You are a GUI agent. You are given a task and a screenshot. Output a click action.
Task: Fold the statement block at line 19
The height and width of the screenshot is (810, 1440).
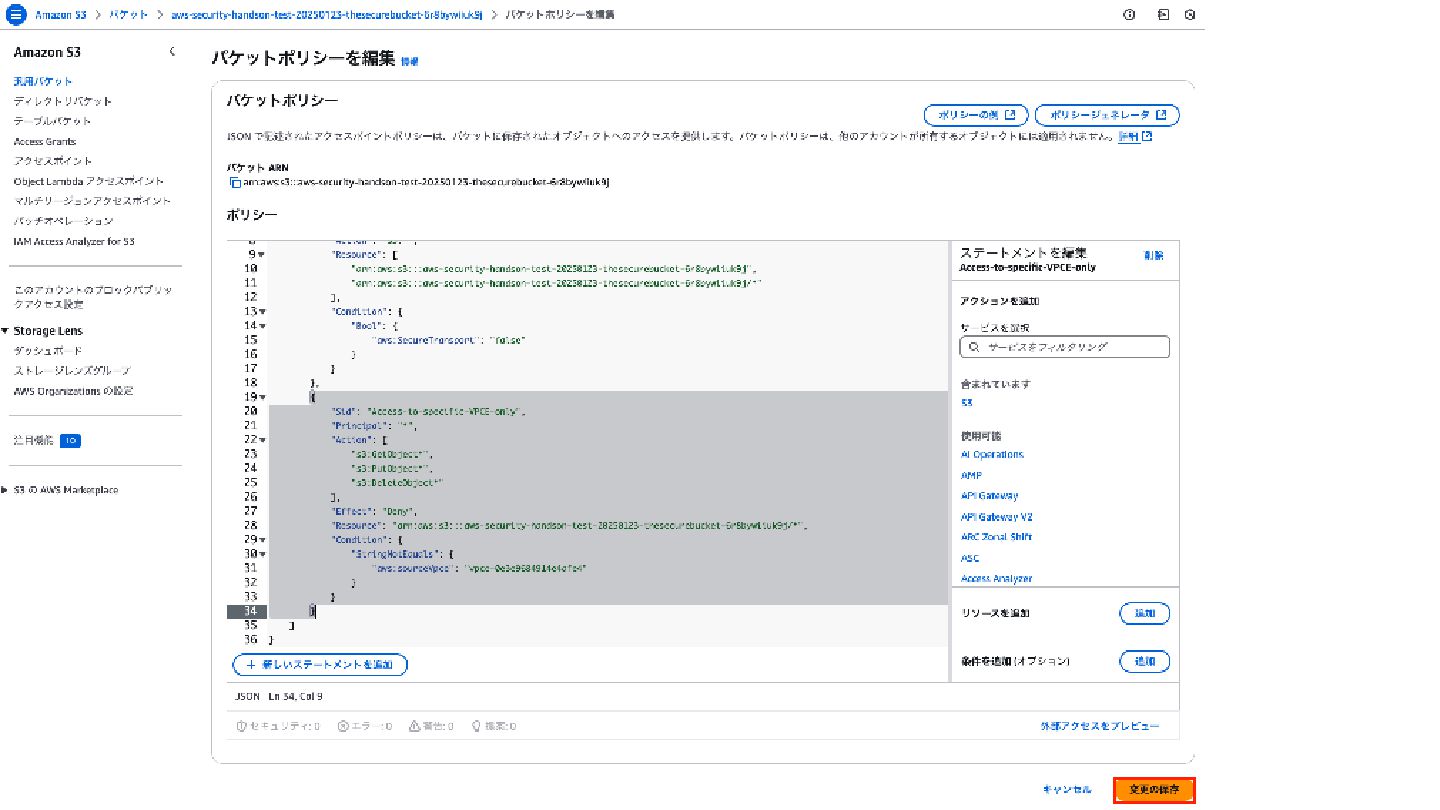click(262, 397)
